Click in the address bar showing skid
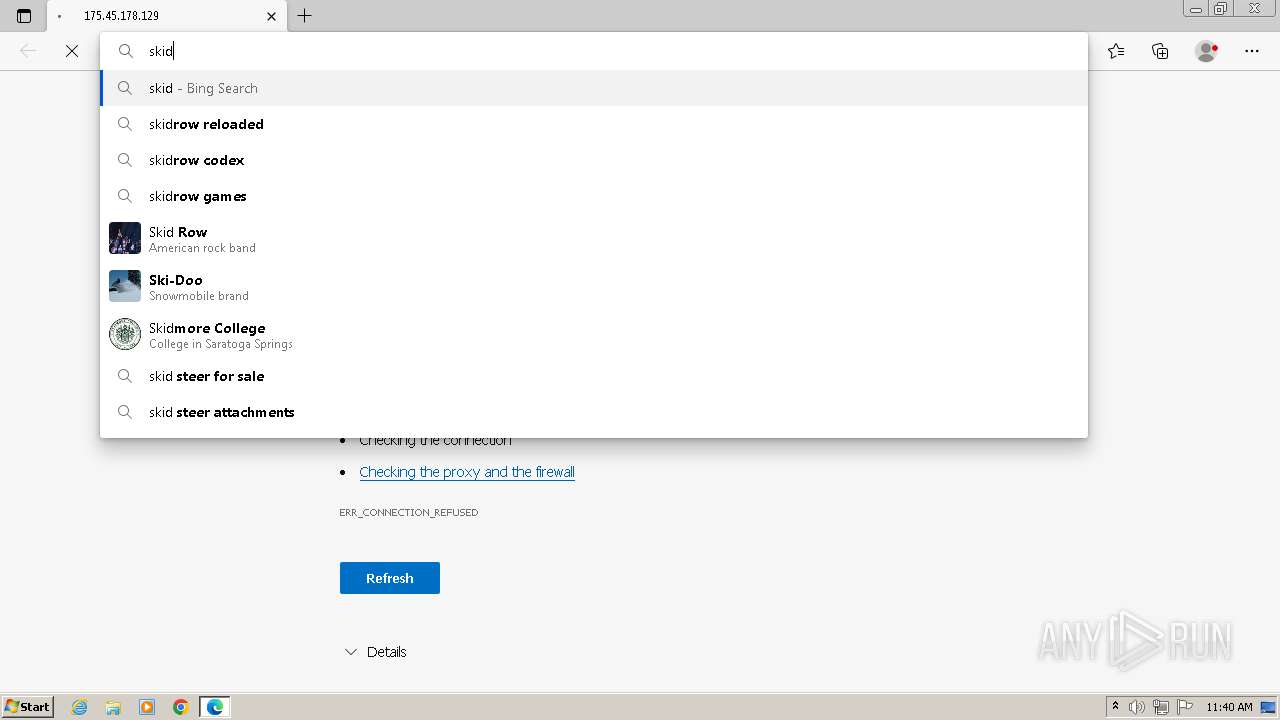The image size is (1280, 720). 594,51
